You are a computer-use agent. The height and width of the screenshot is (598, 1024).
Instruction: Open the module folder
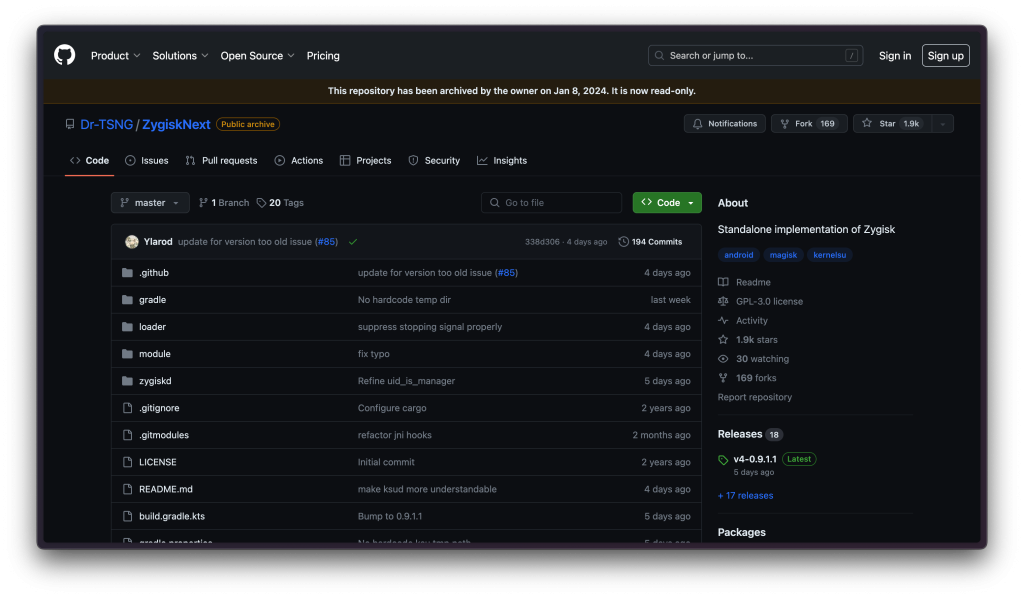tap(155, 354)
